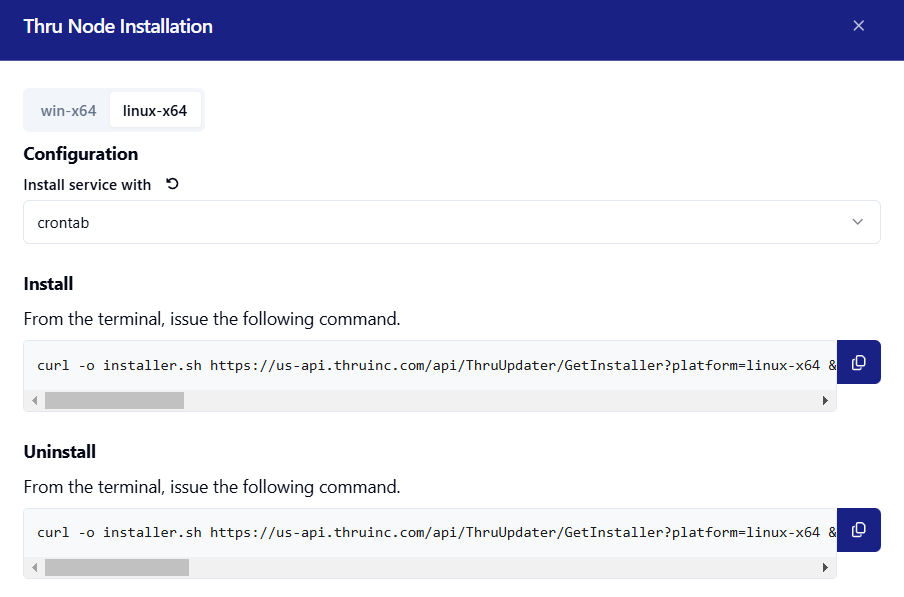
Task: Click the Uninstall command scrollbar thumb
Action: pos(117,568)
